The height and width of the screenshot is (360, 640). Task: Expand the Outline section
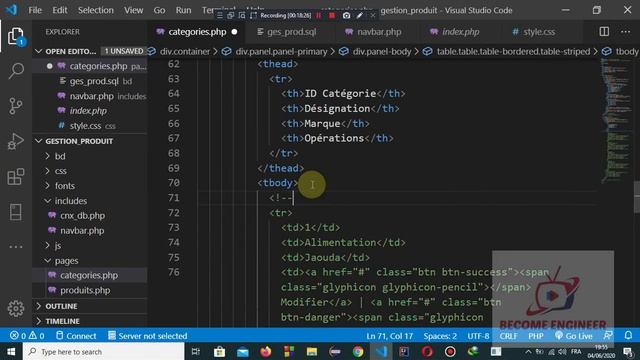point(90,306)
